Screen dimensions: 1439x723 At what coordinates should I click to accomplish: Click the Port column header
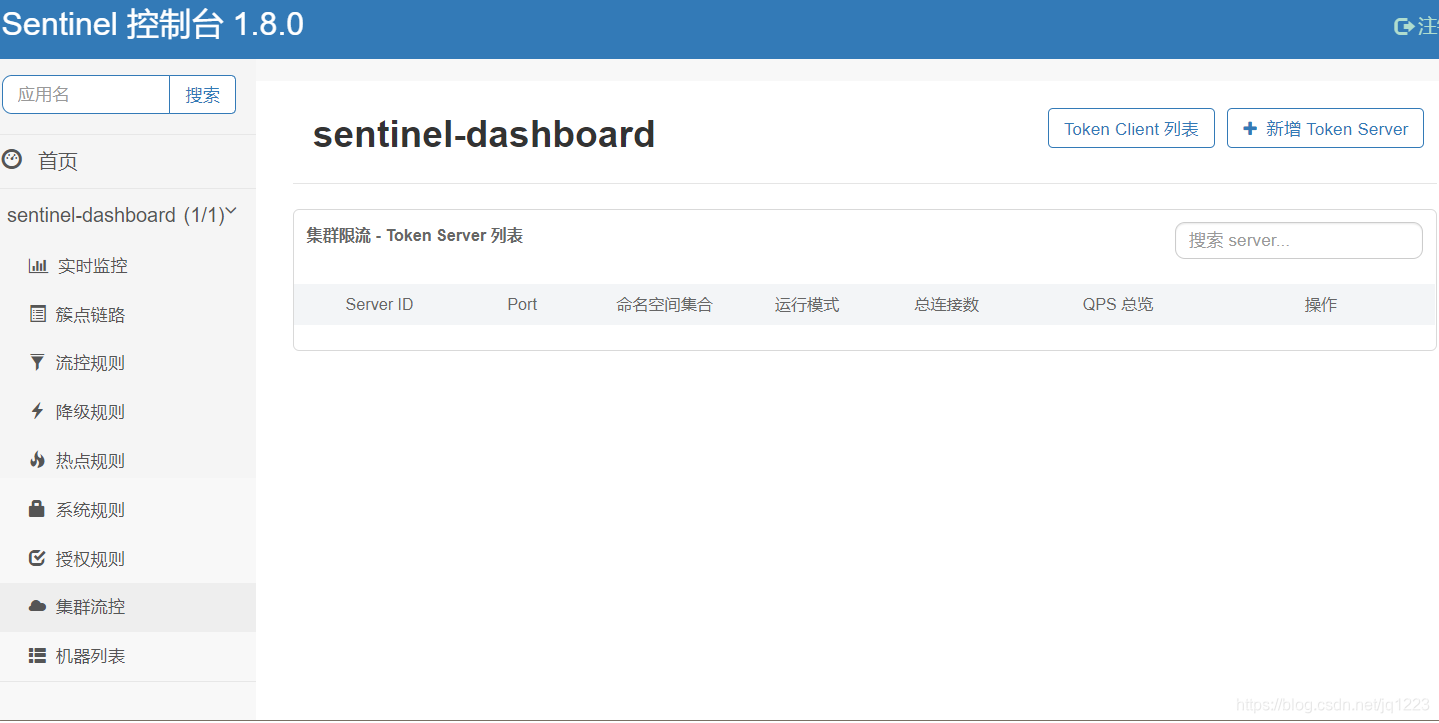[x=522, y=304]
